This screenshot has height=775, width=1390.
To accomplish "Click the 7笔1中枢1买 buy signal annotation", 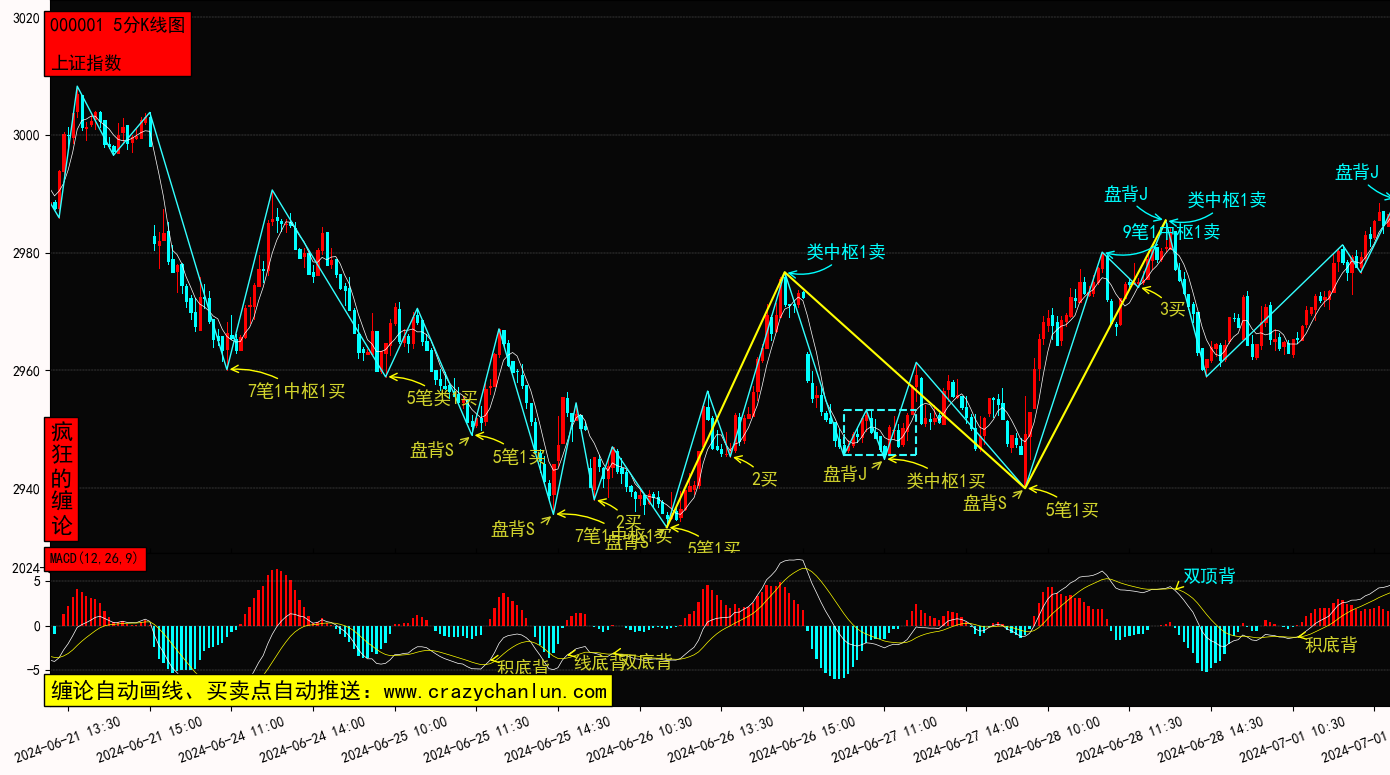I will click(x=296, y=391).
